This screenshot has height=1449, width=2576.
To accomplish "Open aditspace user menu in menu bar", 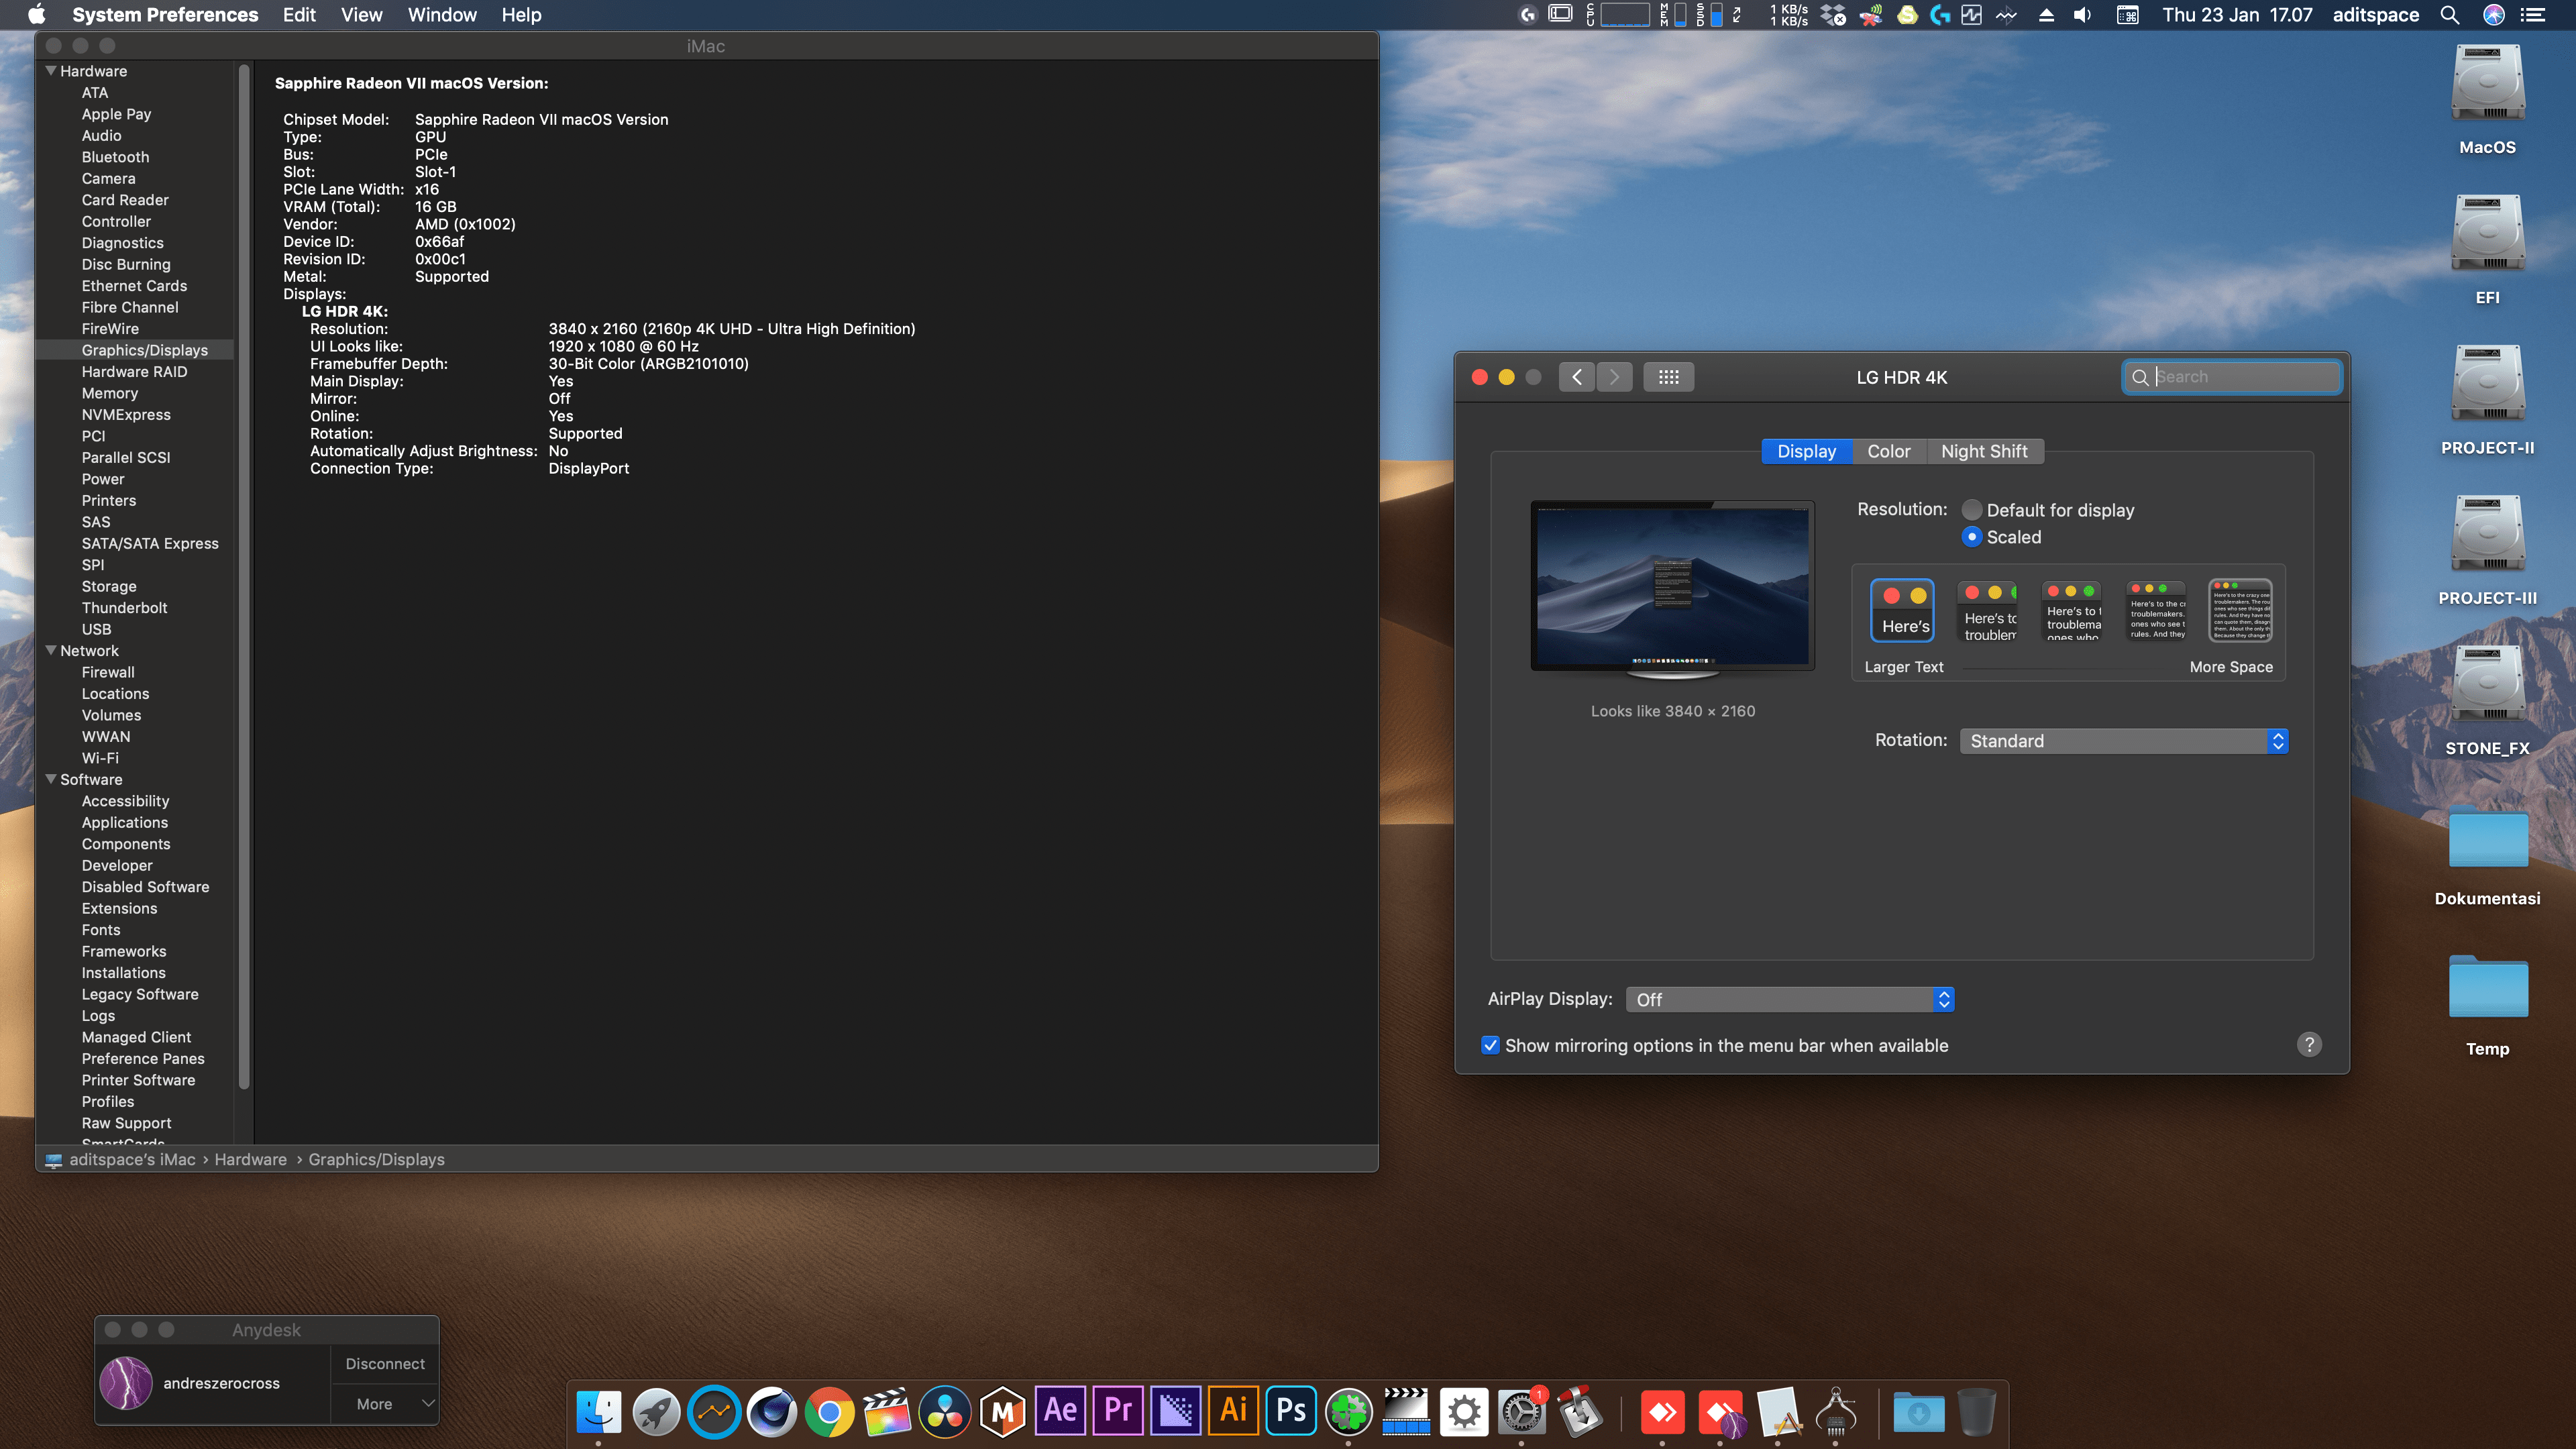I will [x=2375, y=15].
